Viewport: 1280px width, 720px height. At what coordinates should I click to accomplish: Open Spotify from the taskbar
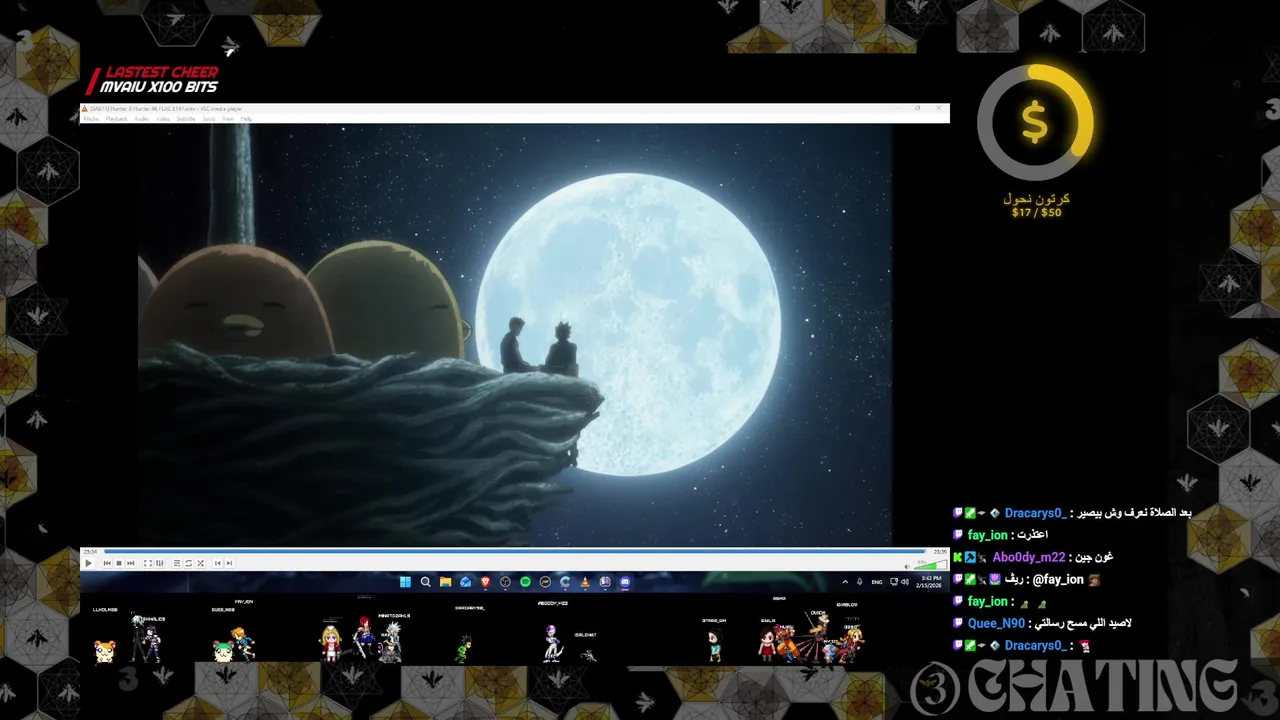coord(525,582)
